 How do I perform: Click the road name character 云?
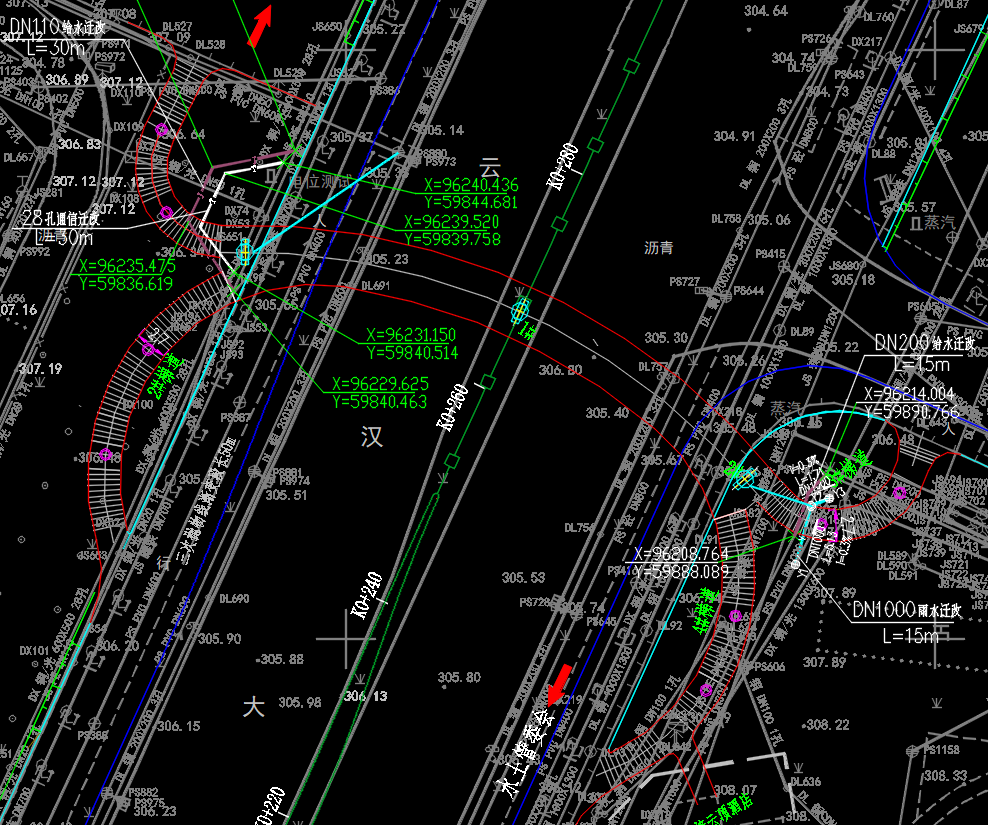pos(490,169)
